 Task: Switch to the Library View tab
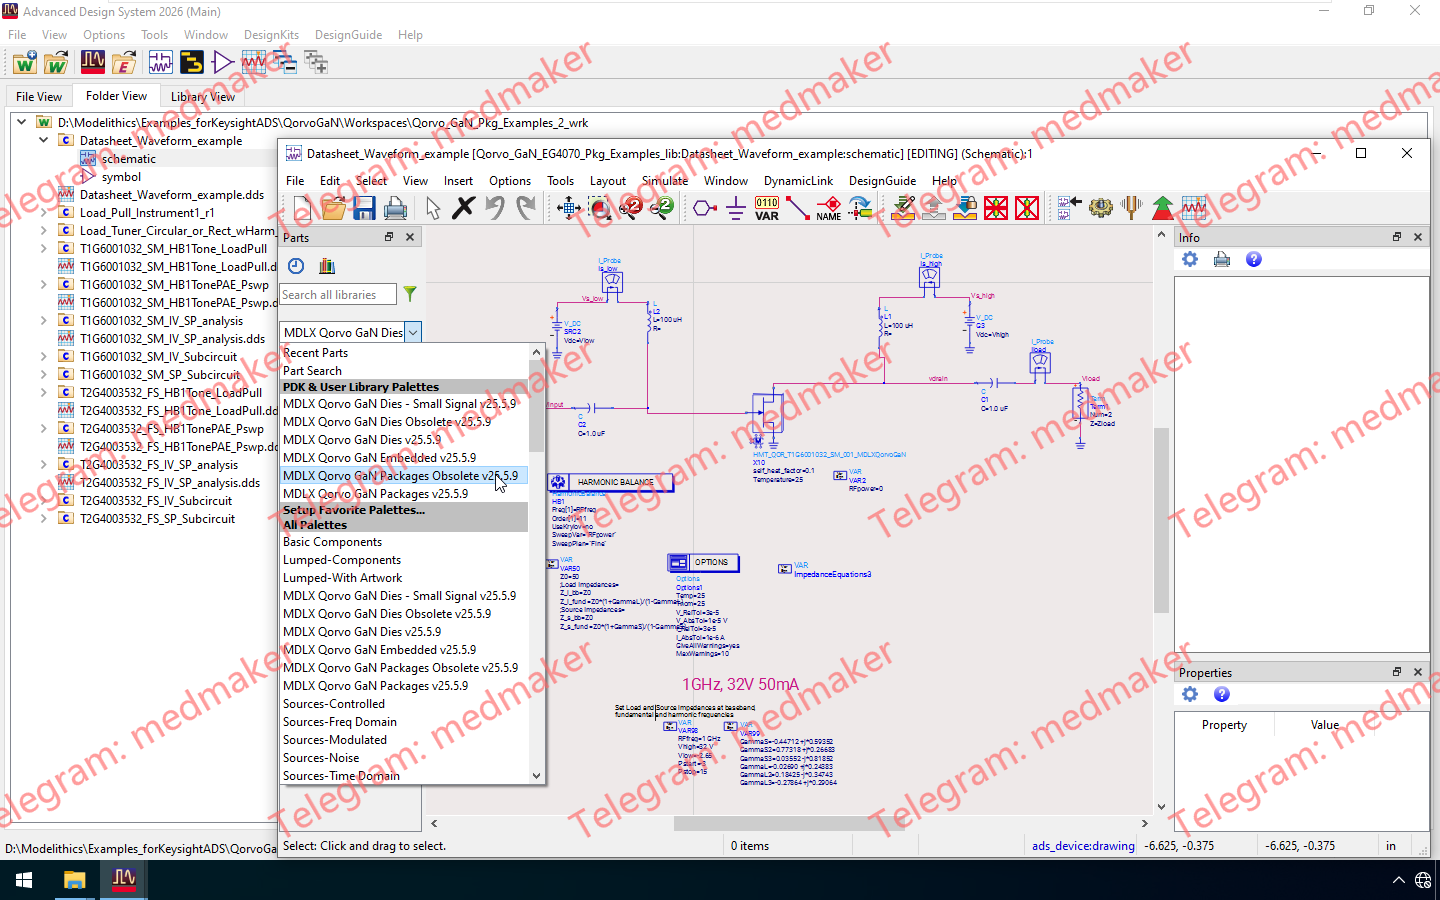(203, 96)
